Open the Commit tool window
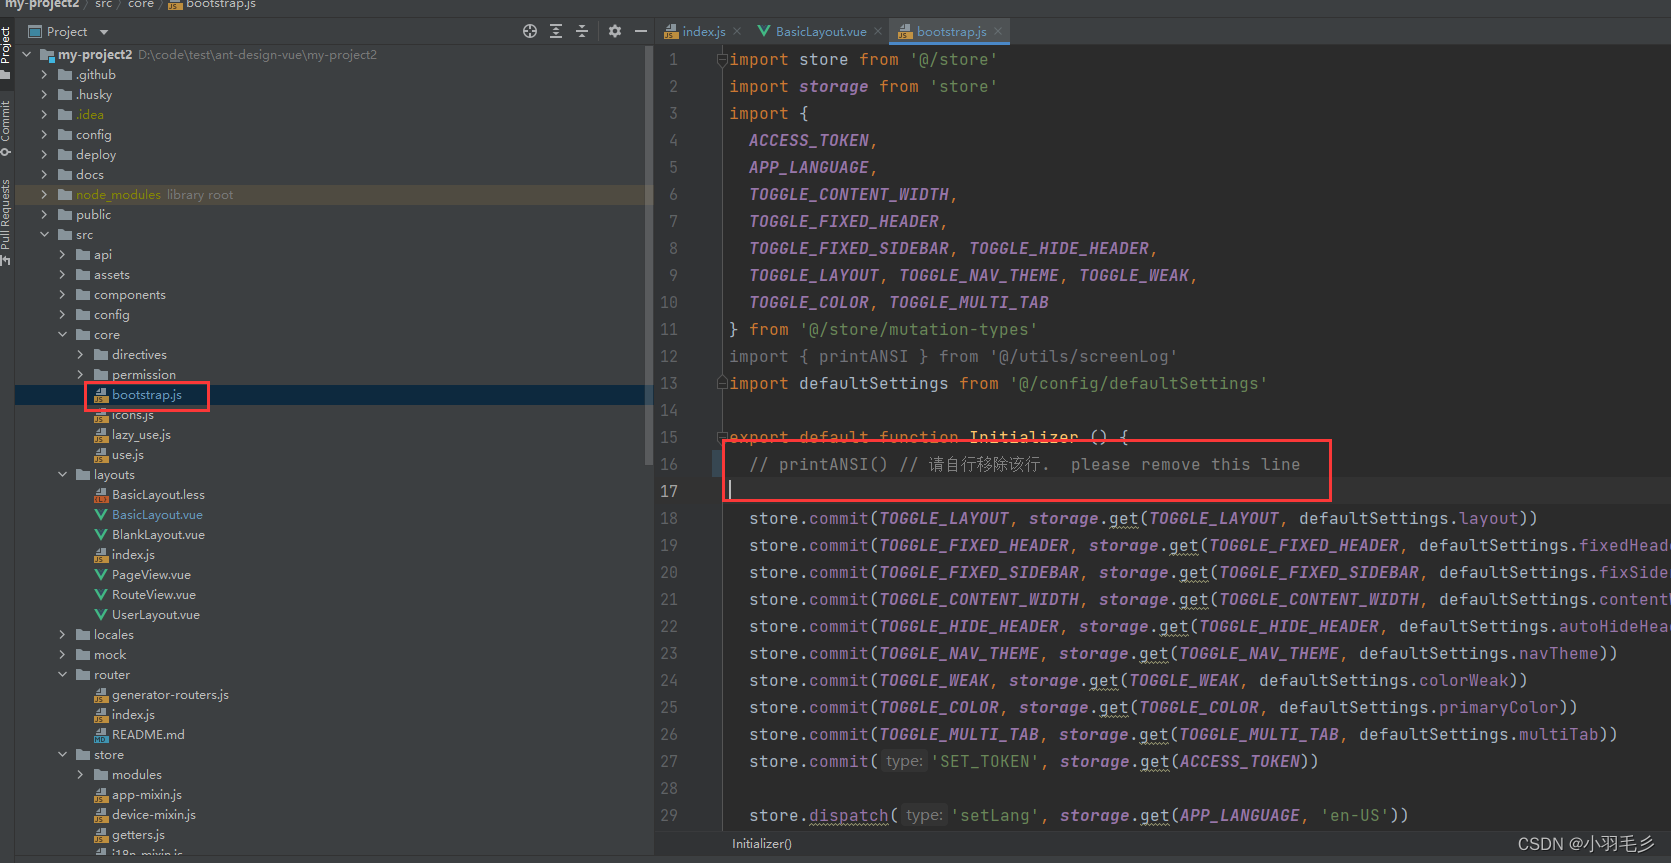The width and height of the screenshot is (1671, 863). click(6, 127)
